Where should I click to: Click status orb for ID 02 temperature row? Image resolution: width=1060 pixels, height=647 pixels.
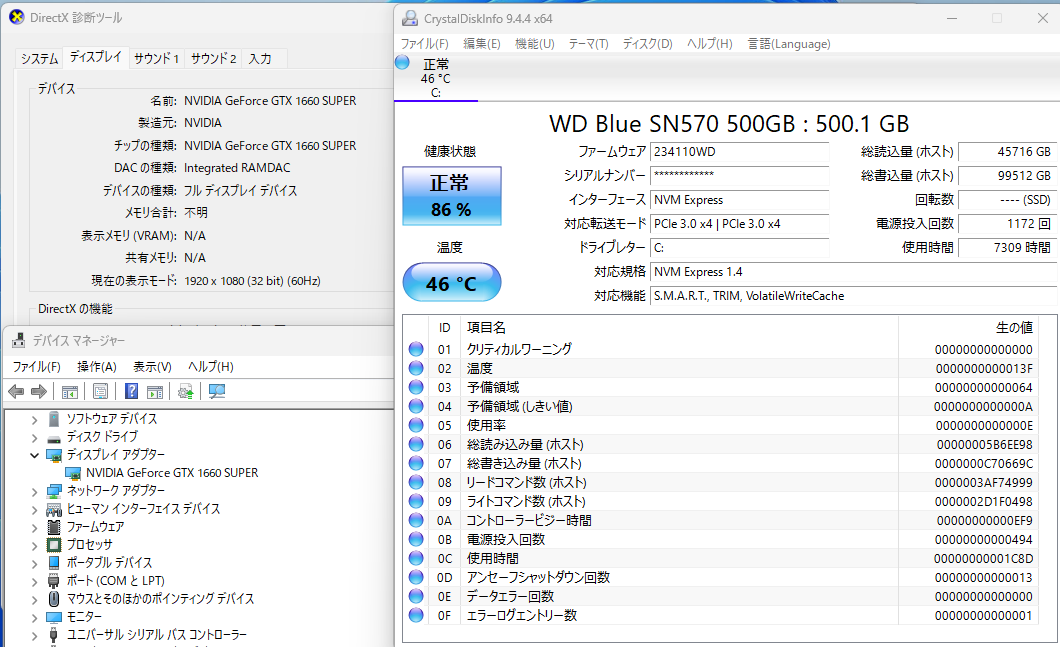[416, 368]
